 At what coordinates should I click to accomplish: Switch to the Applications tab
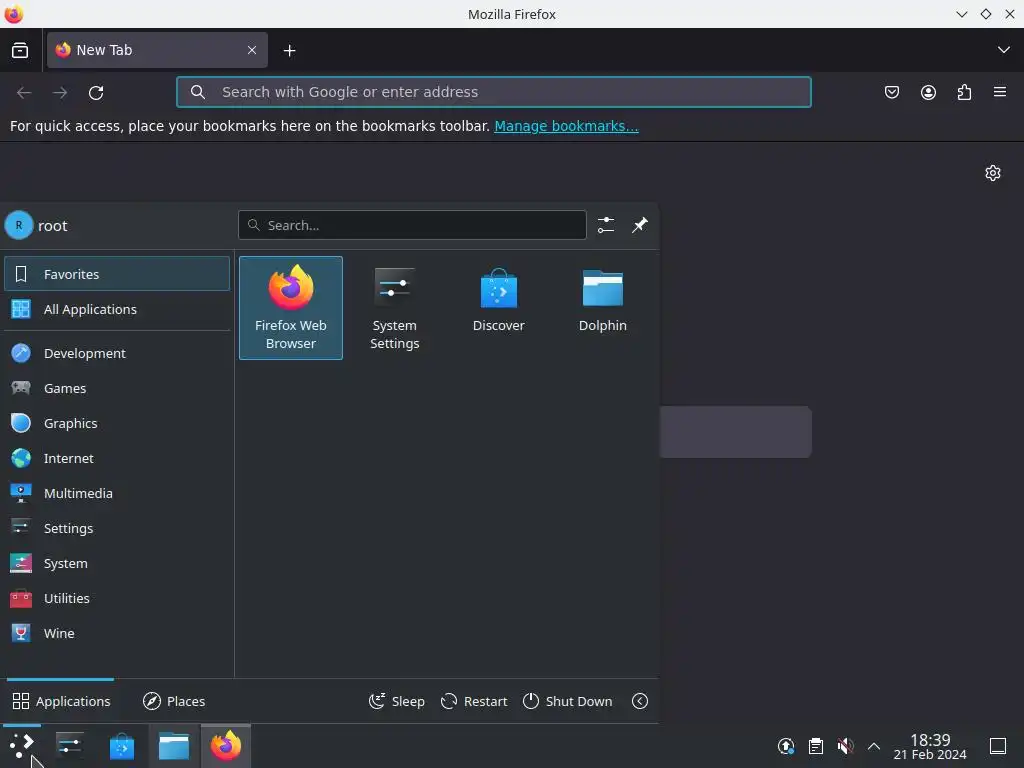pos(61,701)
